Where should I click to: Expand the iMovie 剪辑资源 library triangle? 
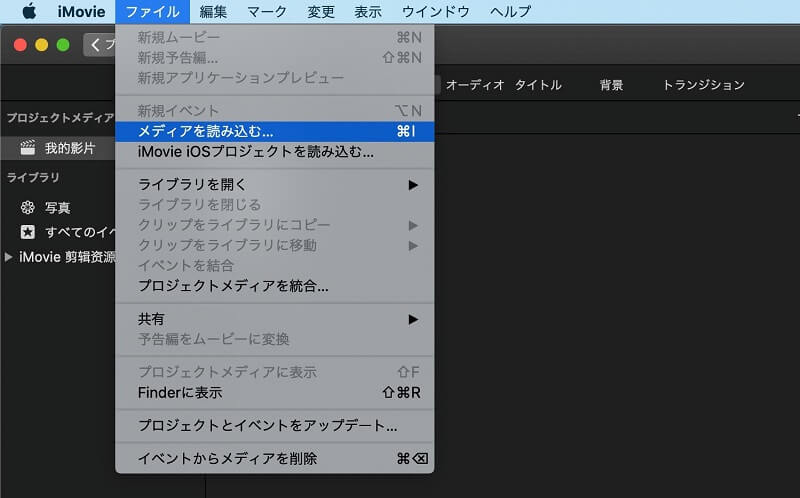8,257
